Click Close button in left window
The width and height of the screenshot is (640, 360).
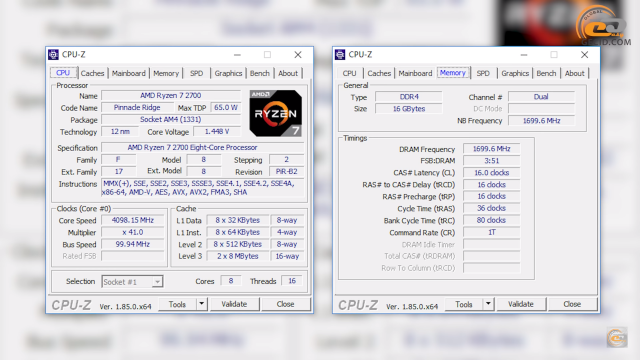point(286,304)
